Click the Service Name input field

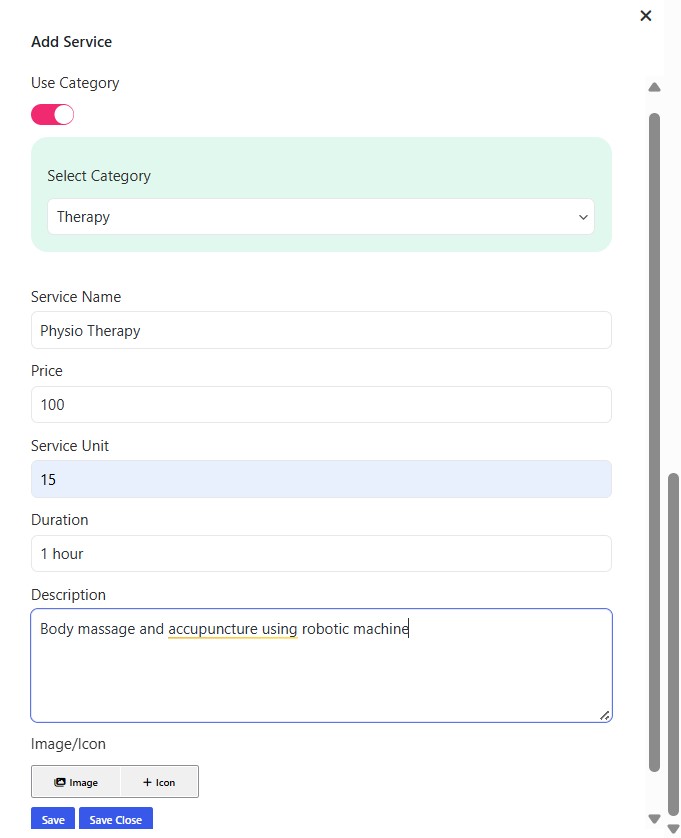click(320, 330)
